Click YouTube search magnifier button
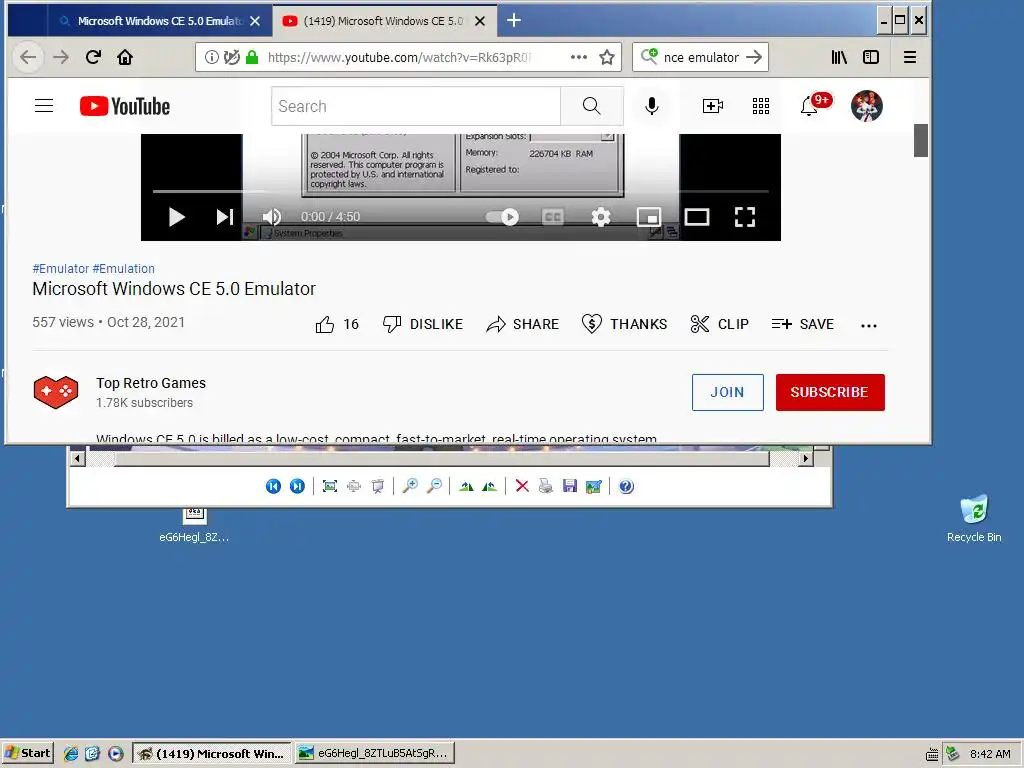This screenshot has width=1024, height=768. tap(592, 106)
